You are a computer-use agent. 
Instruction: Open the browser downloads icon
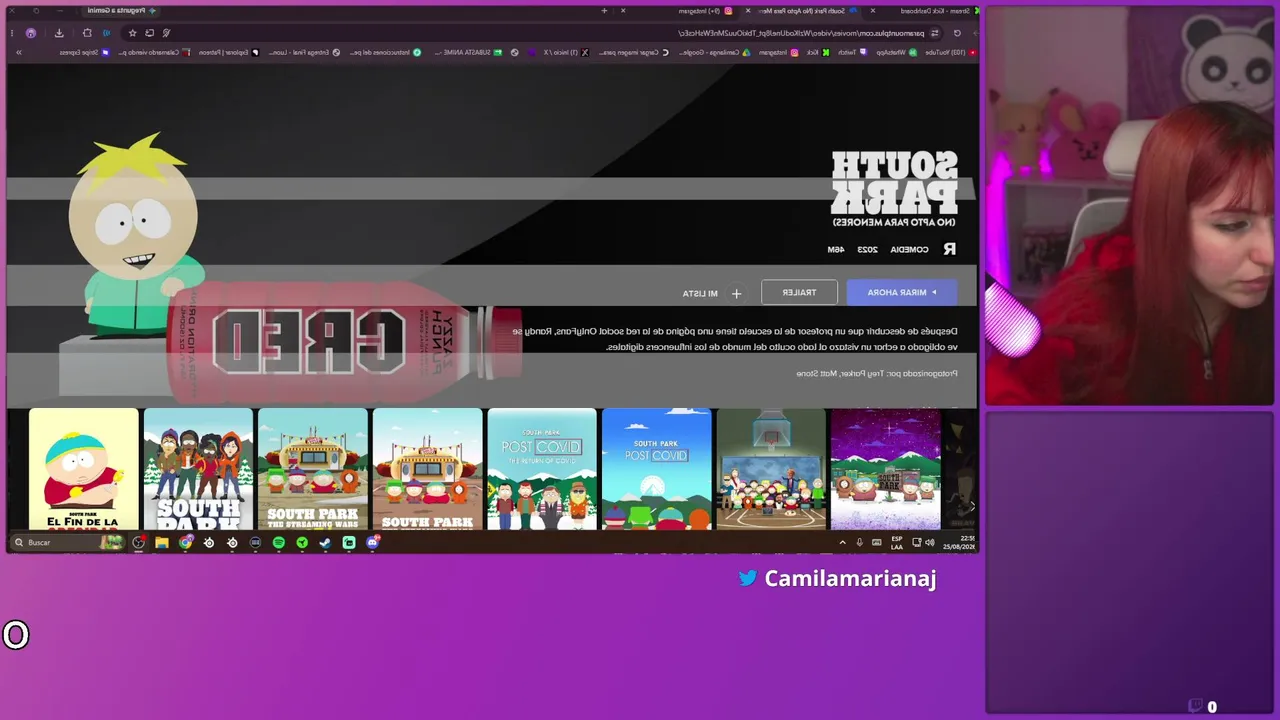pos(59,33)
